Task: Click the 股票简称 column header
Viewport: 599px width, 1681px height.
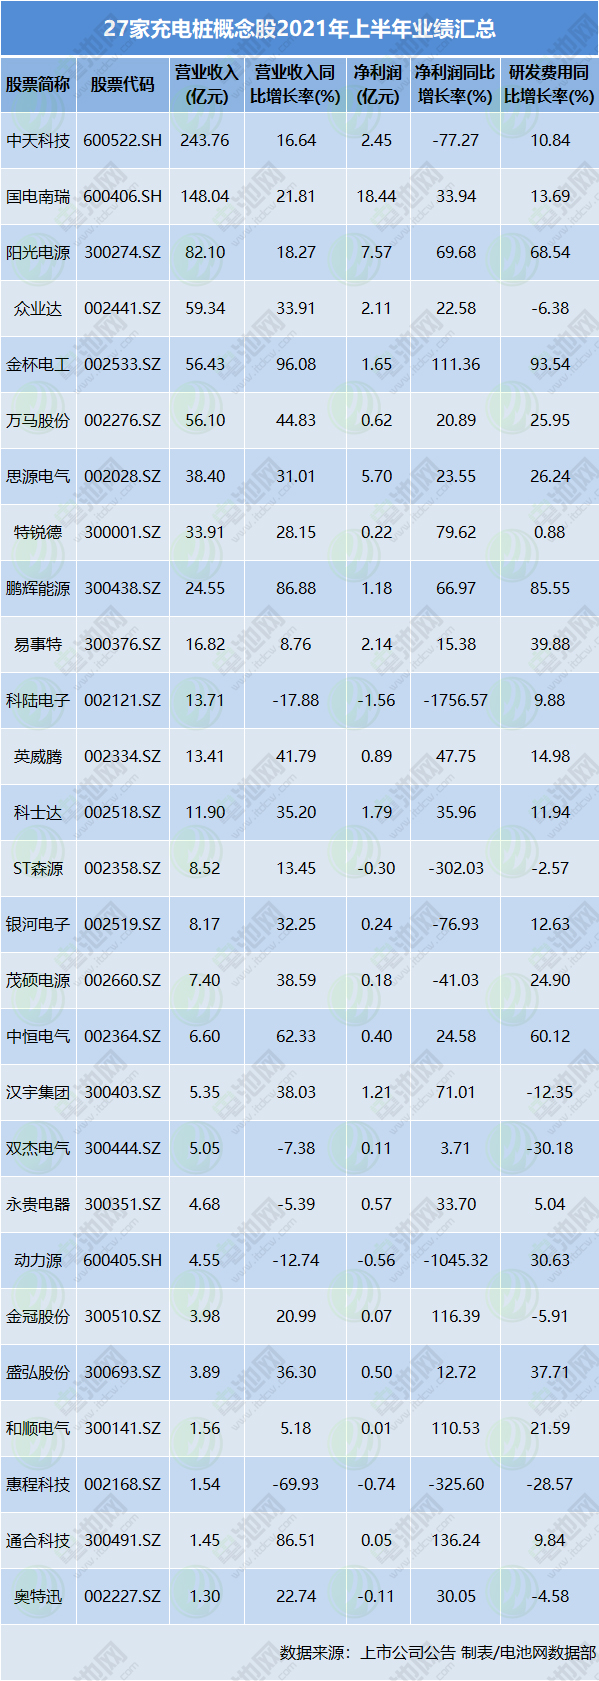Action: (38, 84)
